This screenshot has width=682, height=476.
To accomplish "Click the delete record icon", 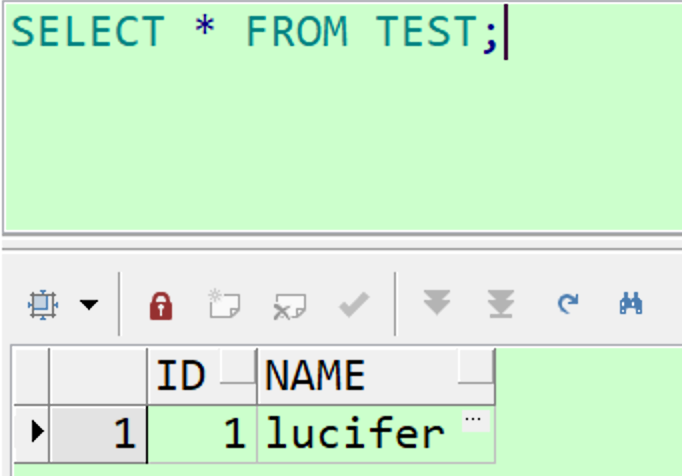I will [x=289, y=306].
